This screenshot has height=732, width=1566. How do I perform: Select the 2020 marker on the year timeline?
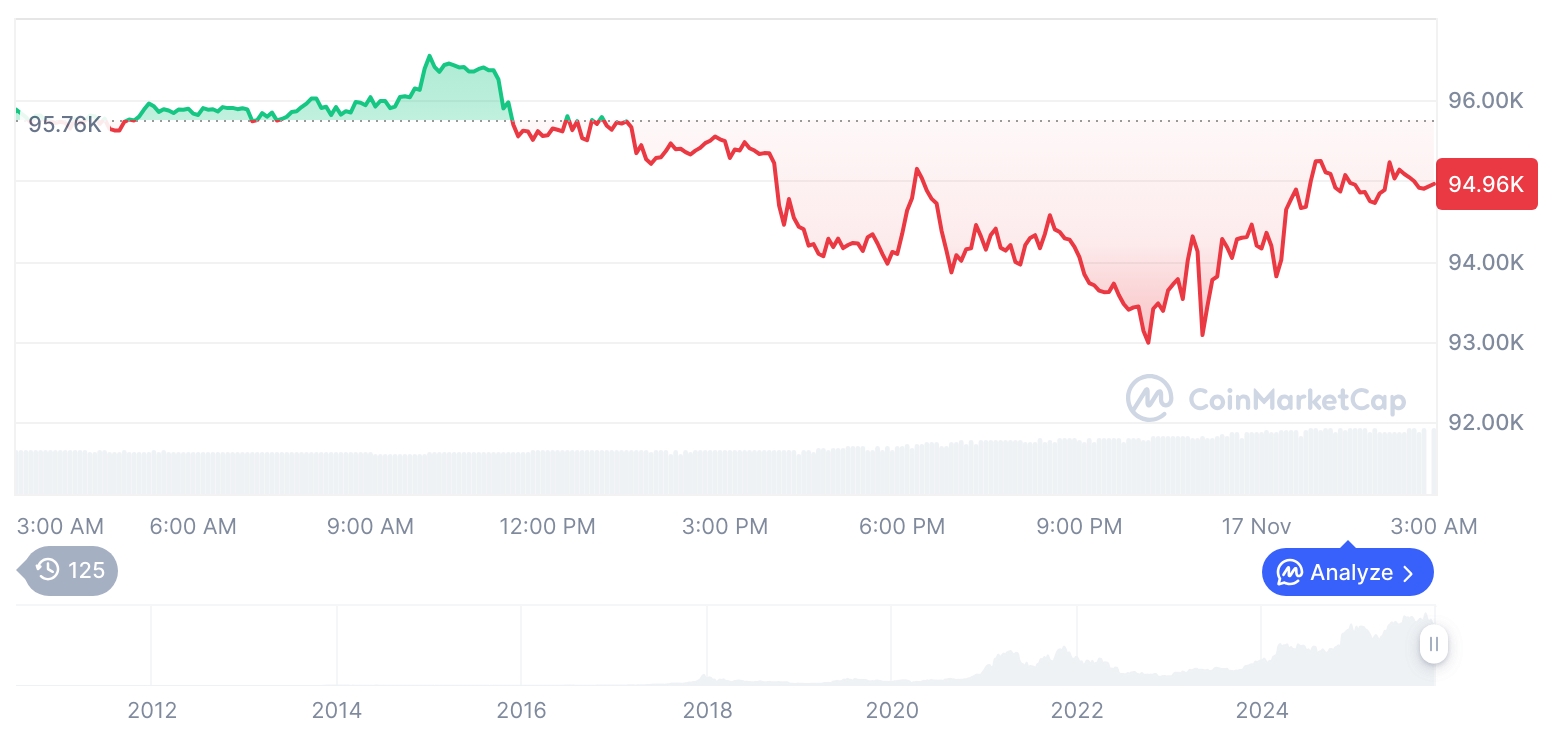pos(892,711)
